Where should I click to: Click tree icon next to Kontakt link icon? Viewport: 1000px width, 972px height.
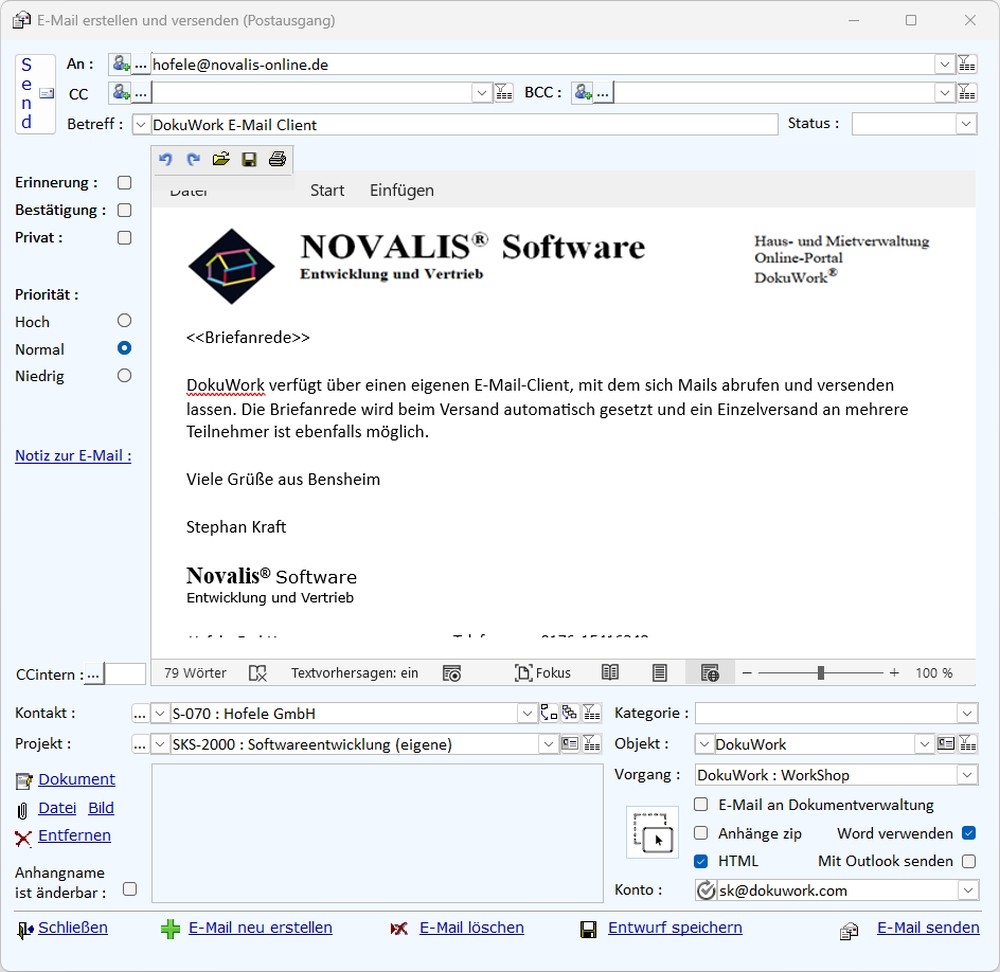click(570, 712)
